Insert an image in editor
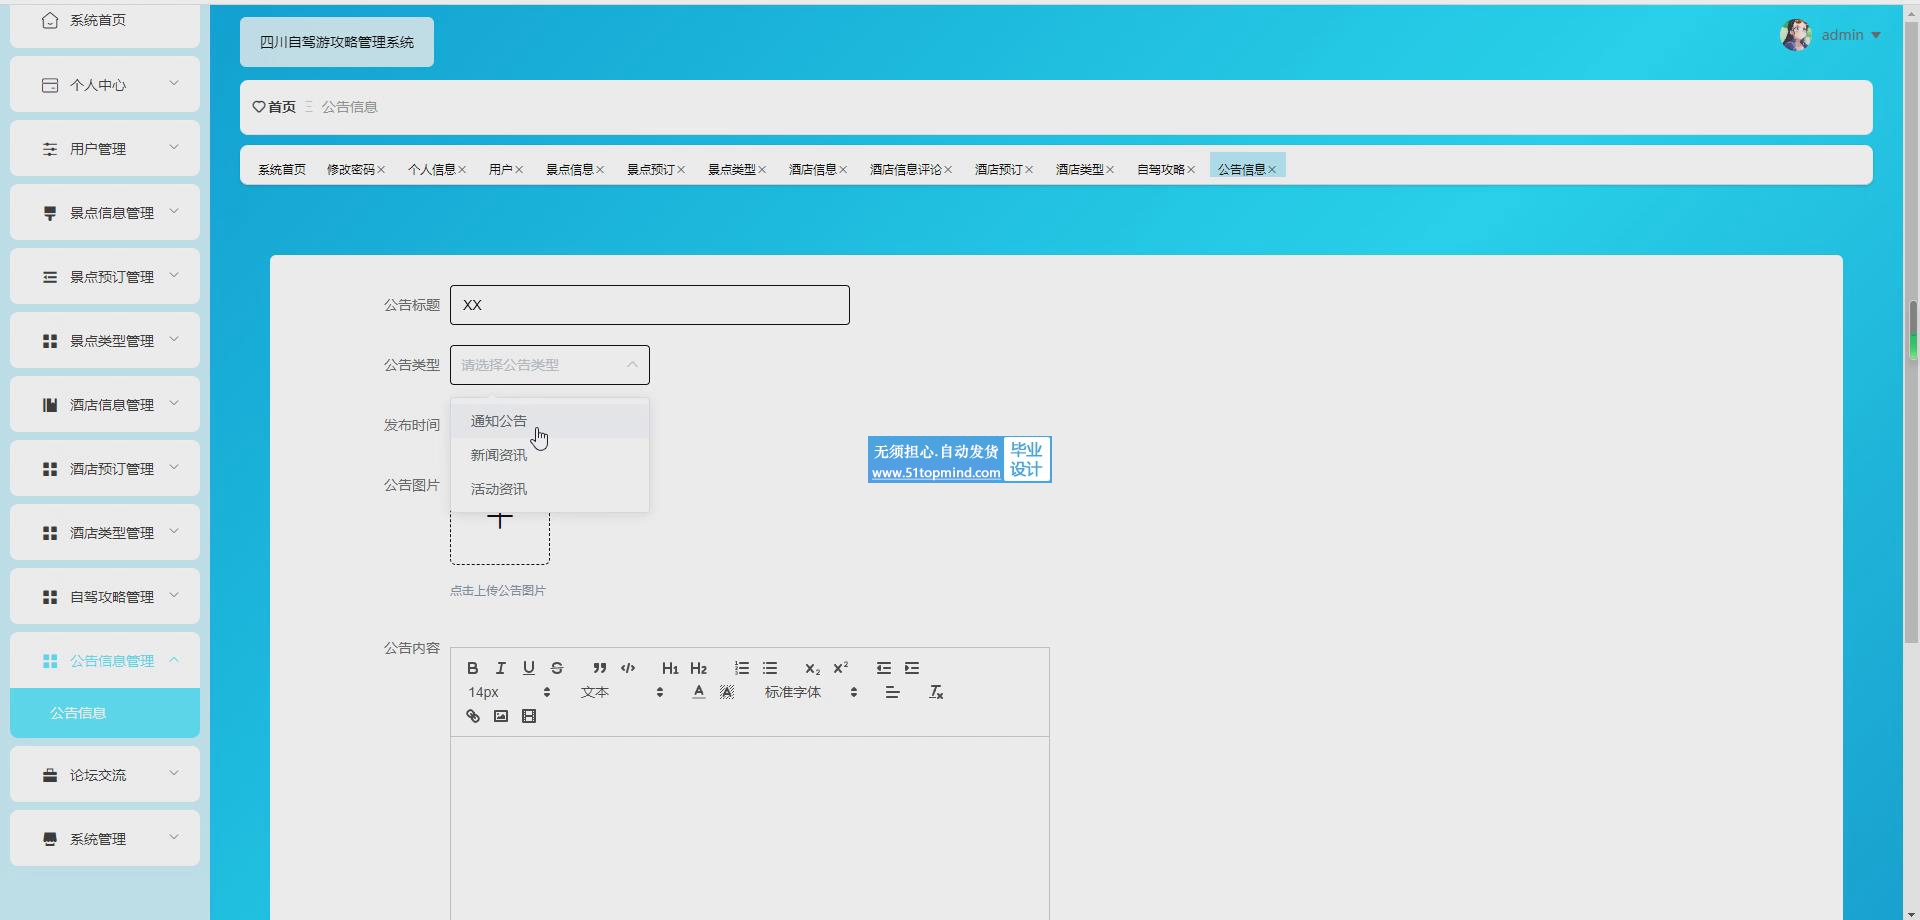Viewport: 1920px width, 920px height. (x=501, y=716)
